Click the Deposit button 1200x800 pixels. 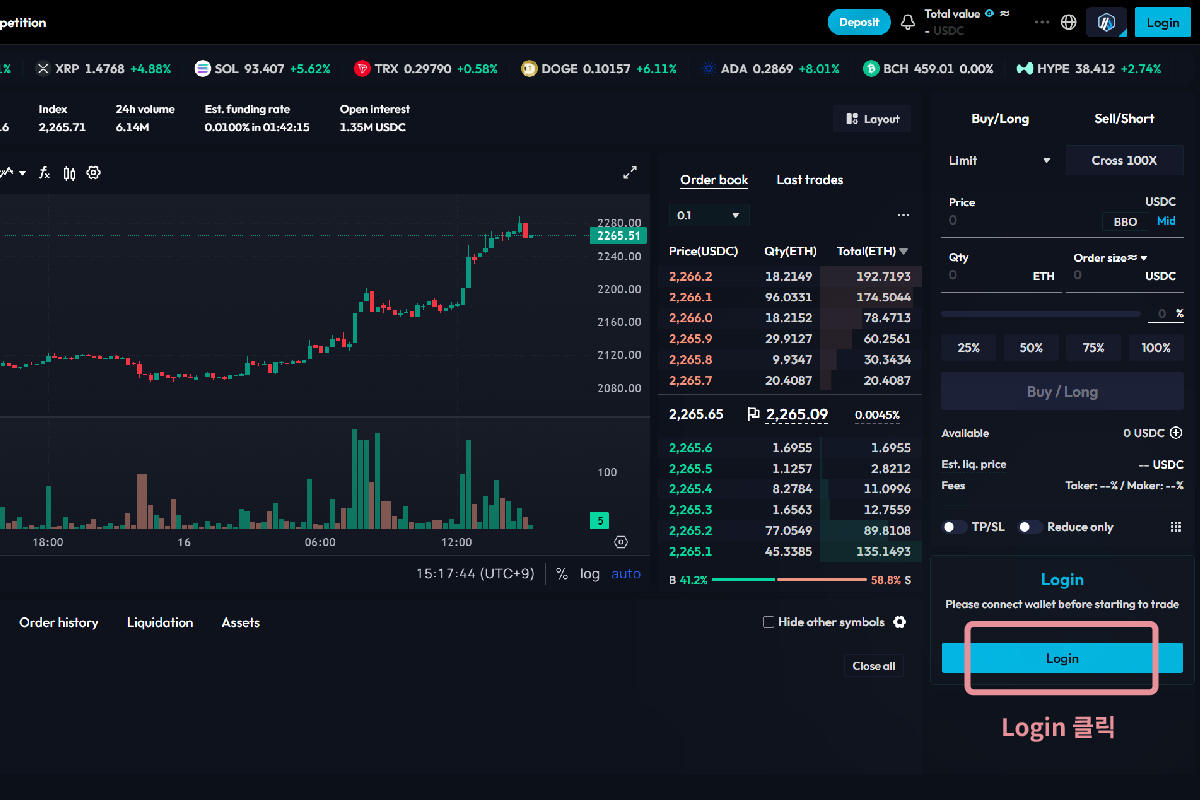[x=858, y=22]
